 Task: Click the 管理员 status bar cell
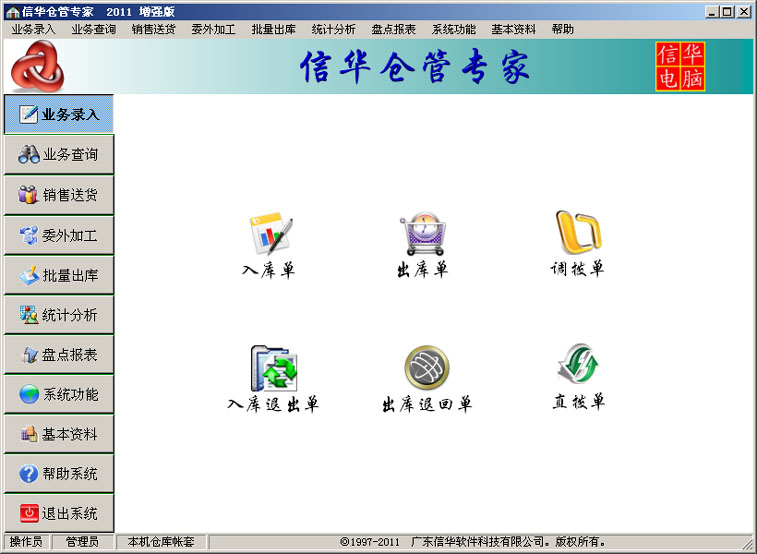coord(83,541)
